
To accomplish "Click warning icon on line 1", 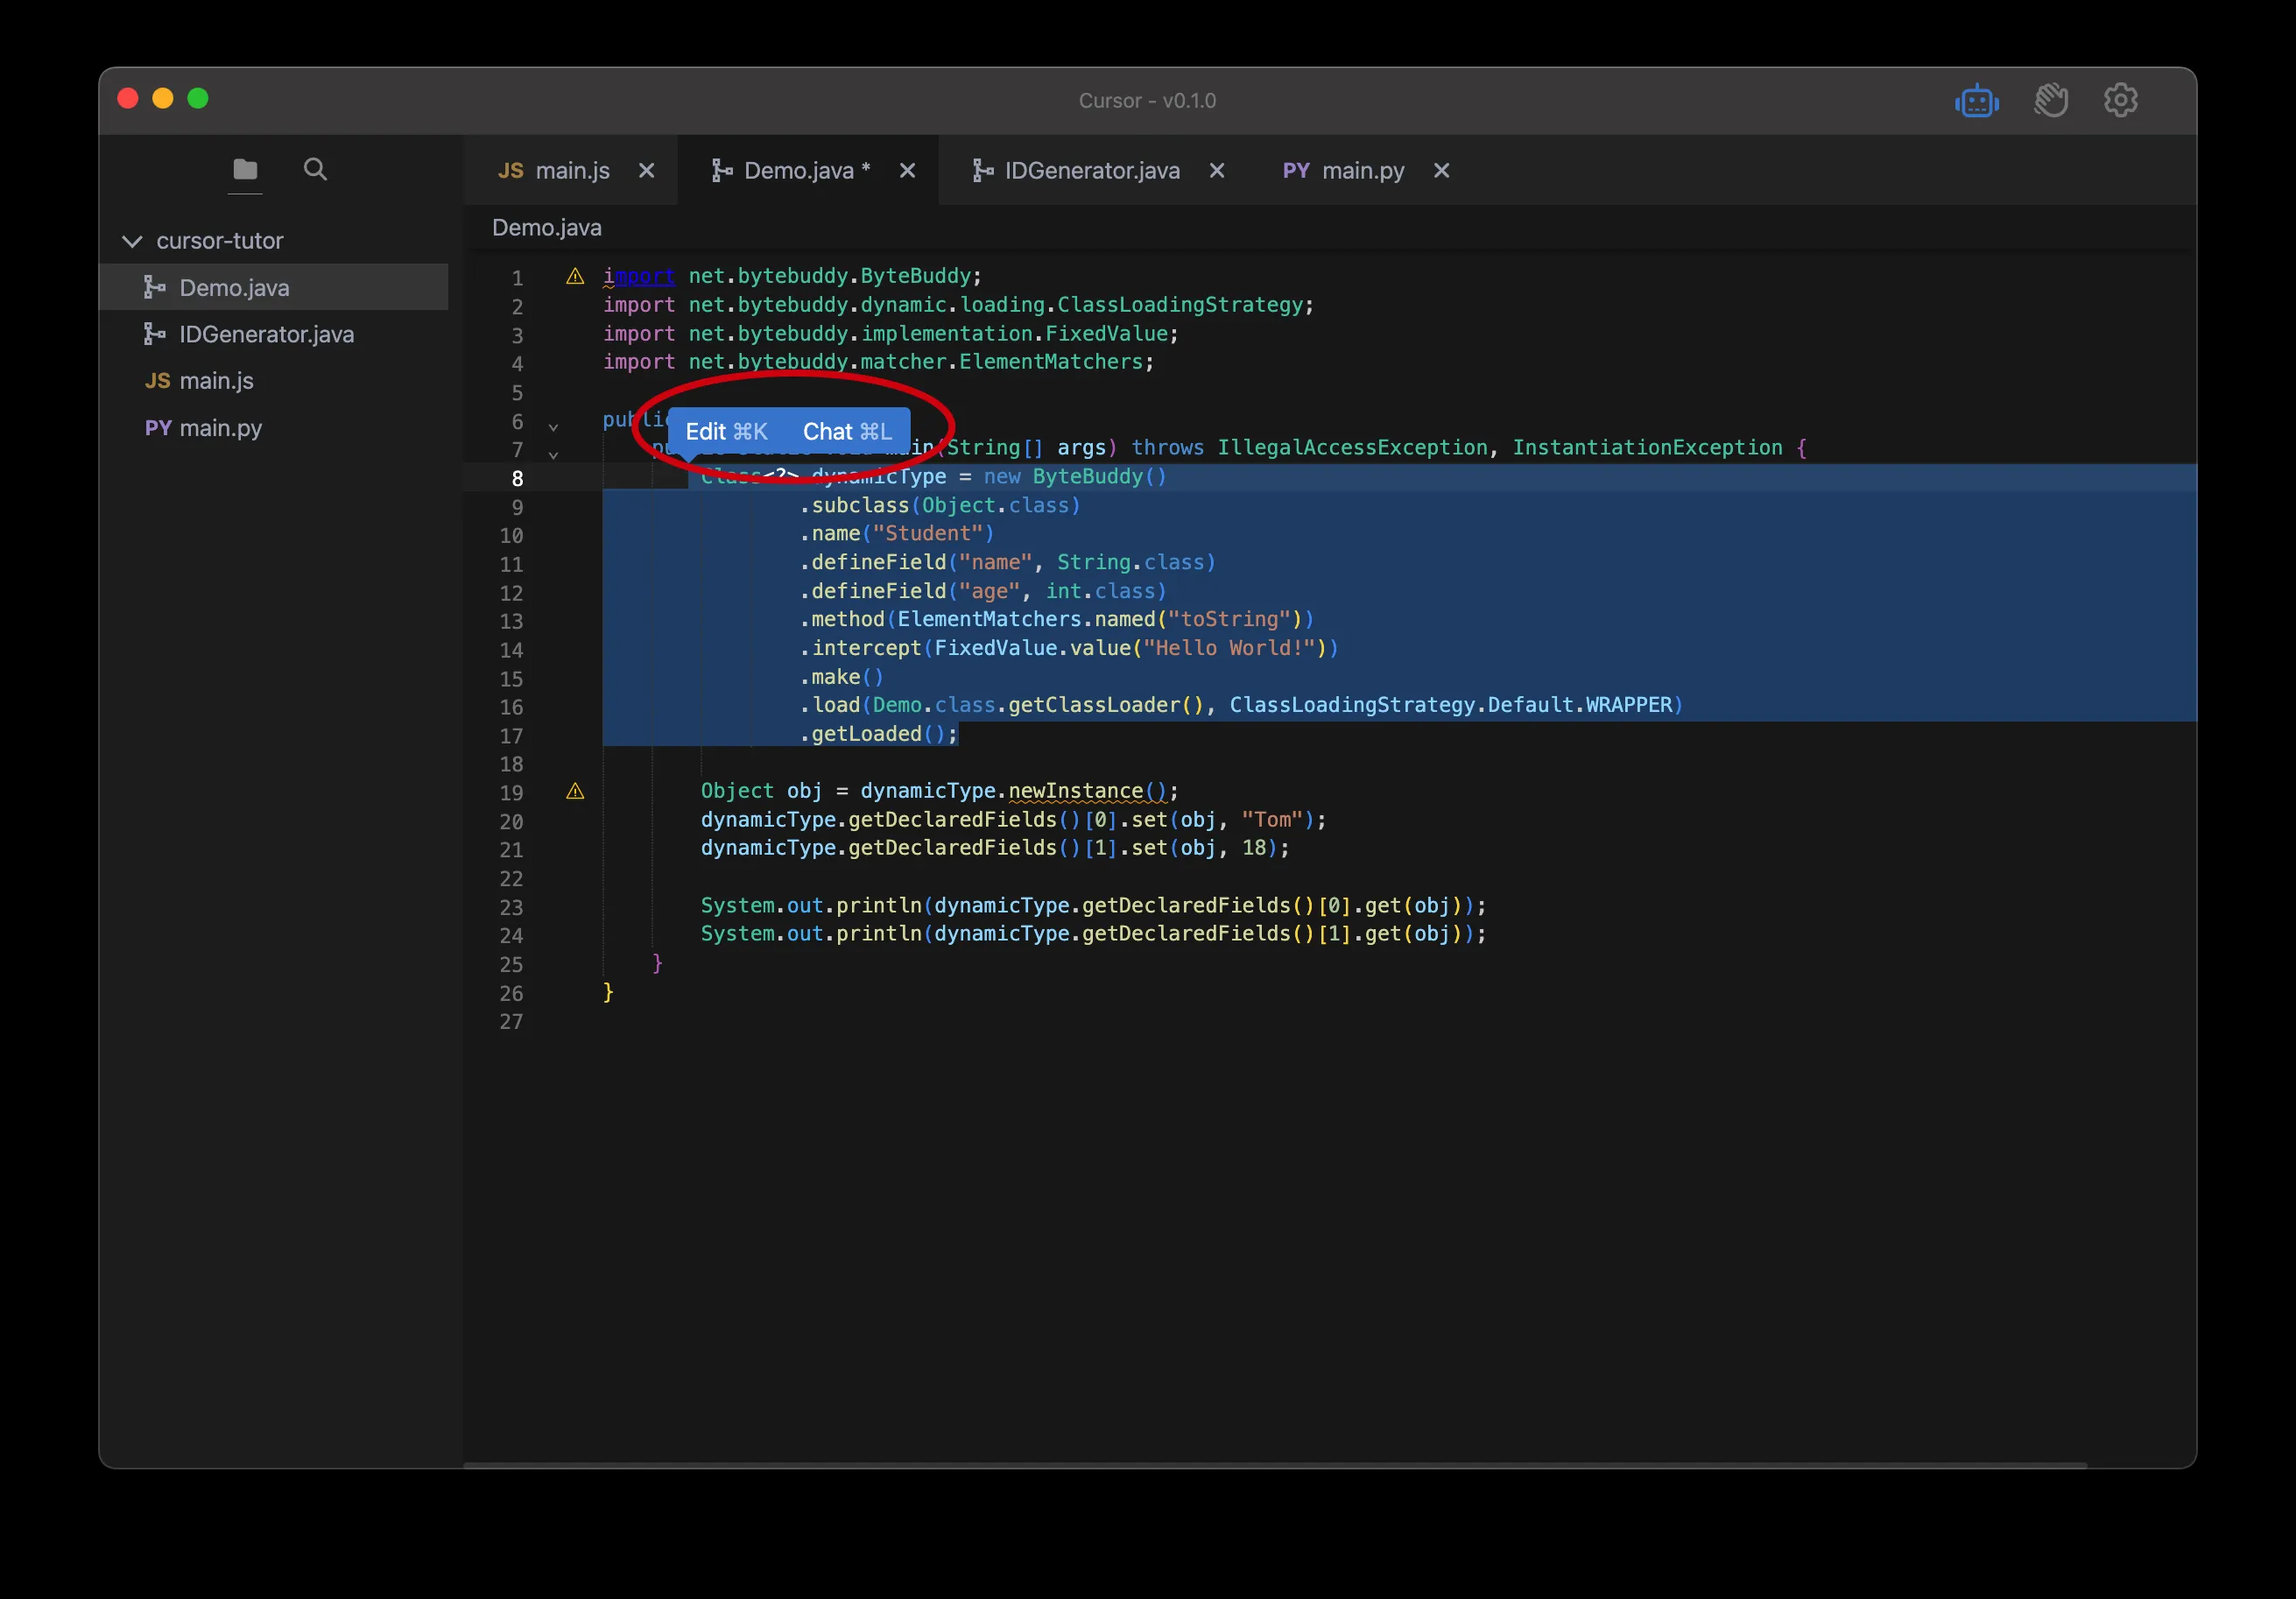I will tap(575, 276).
